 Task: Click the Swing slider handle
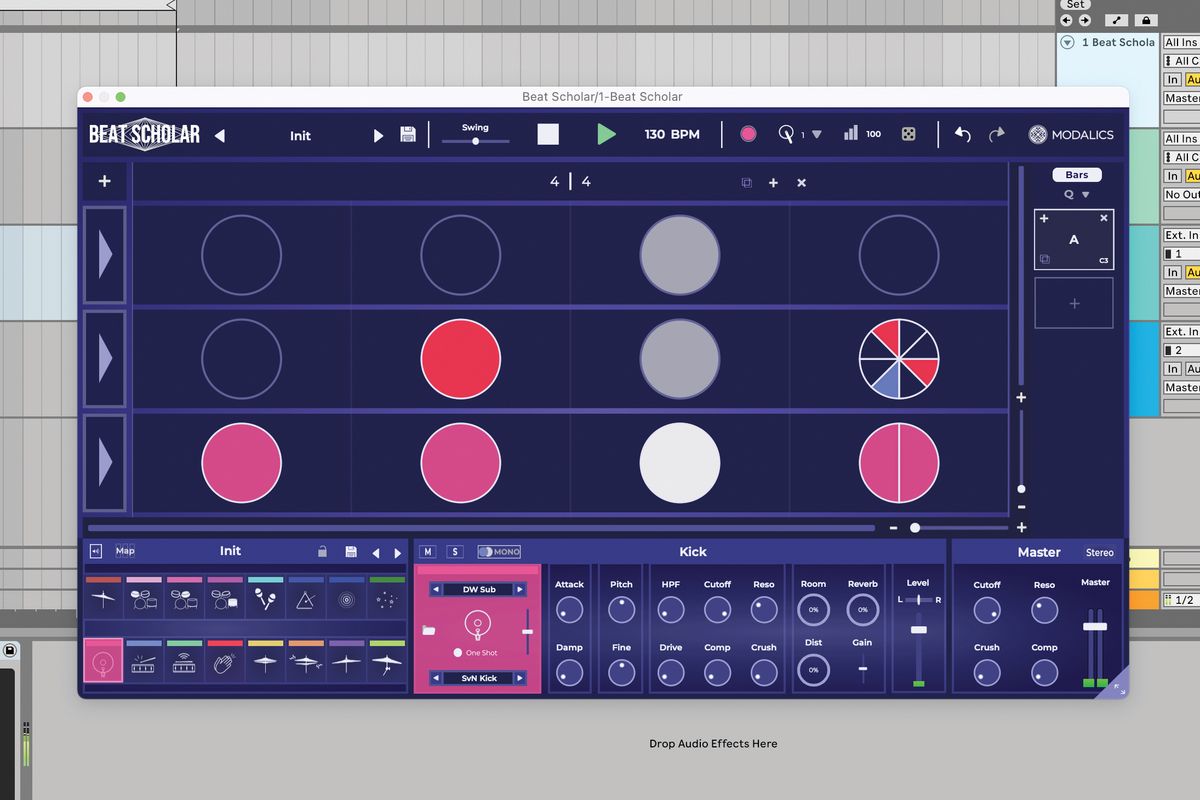[x=475, y=140]
